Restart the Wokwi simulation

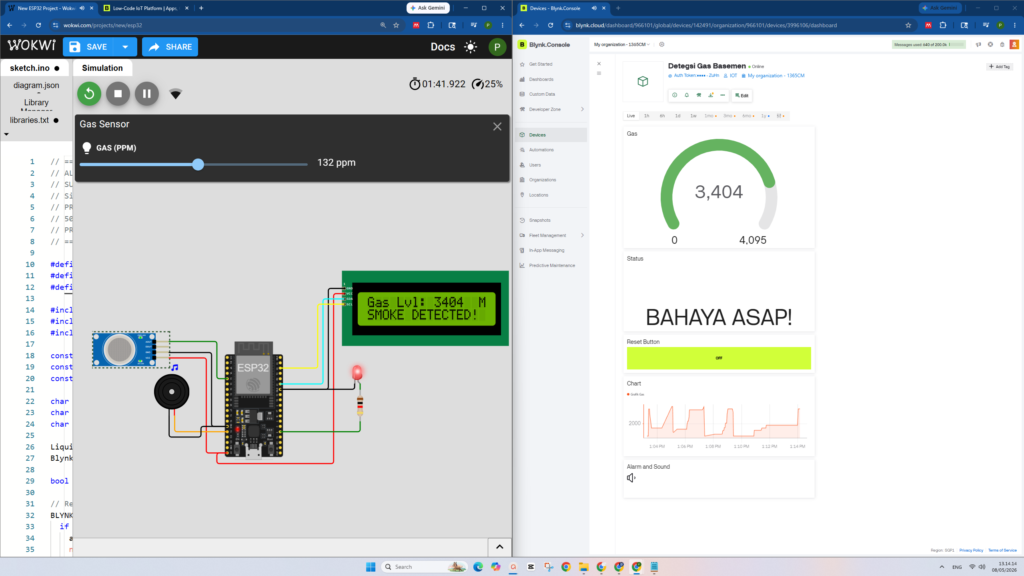click(x=89, y=93)
